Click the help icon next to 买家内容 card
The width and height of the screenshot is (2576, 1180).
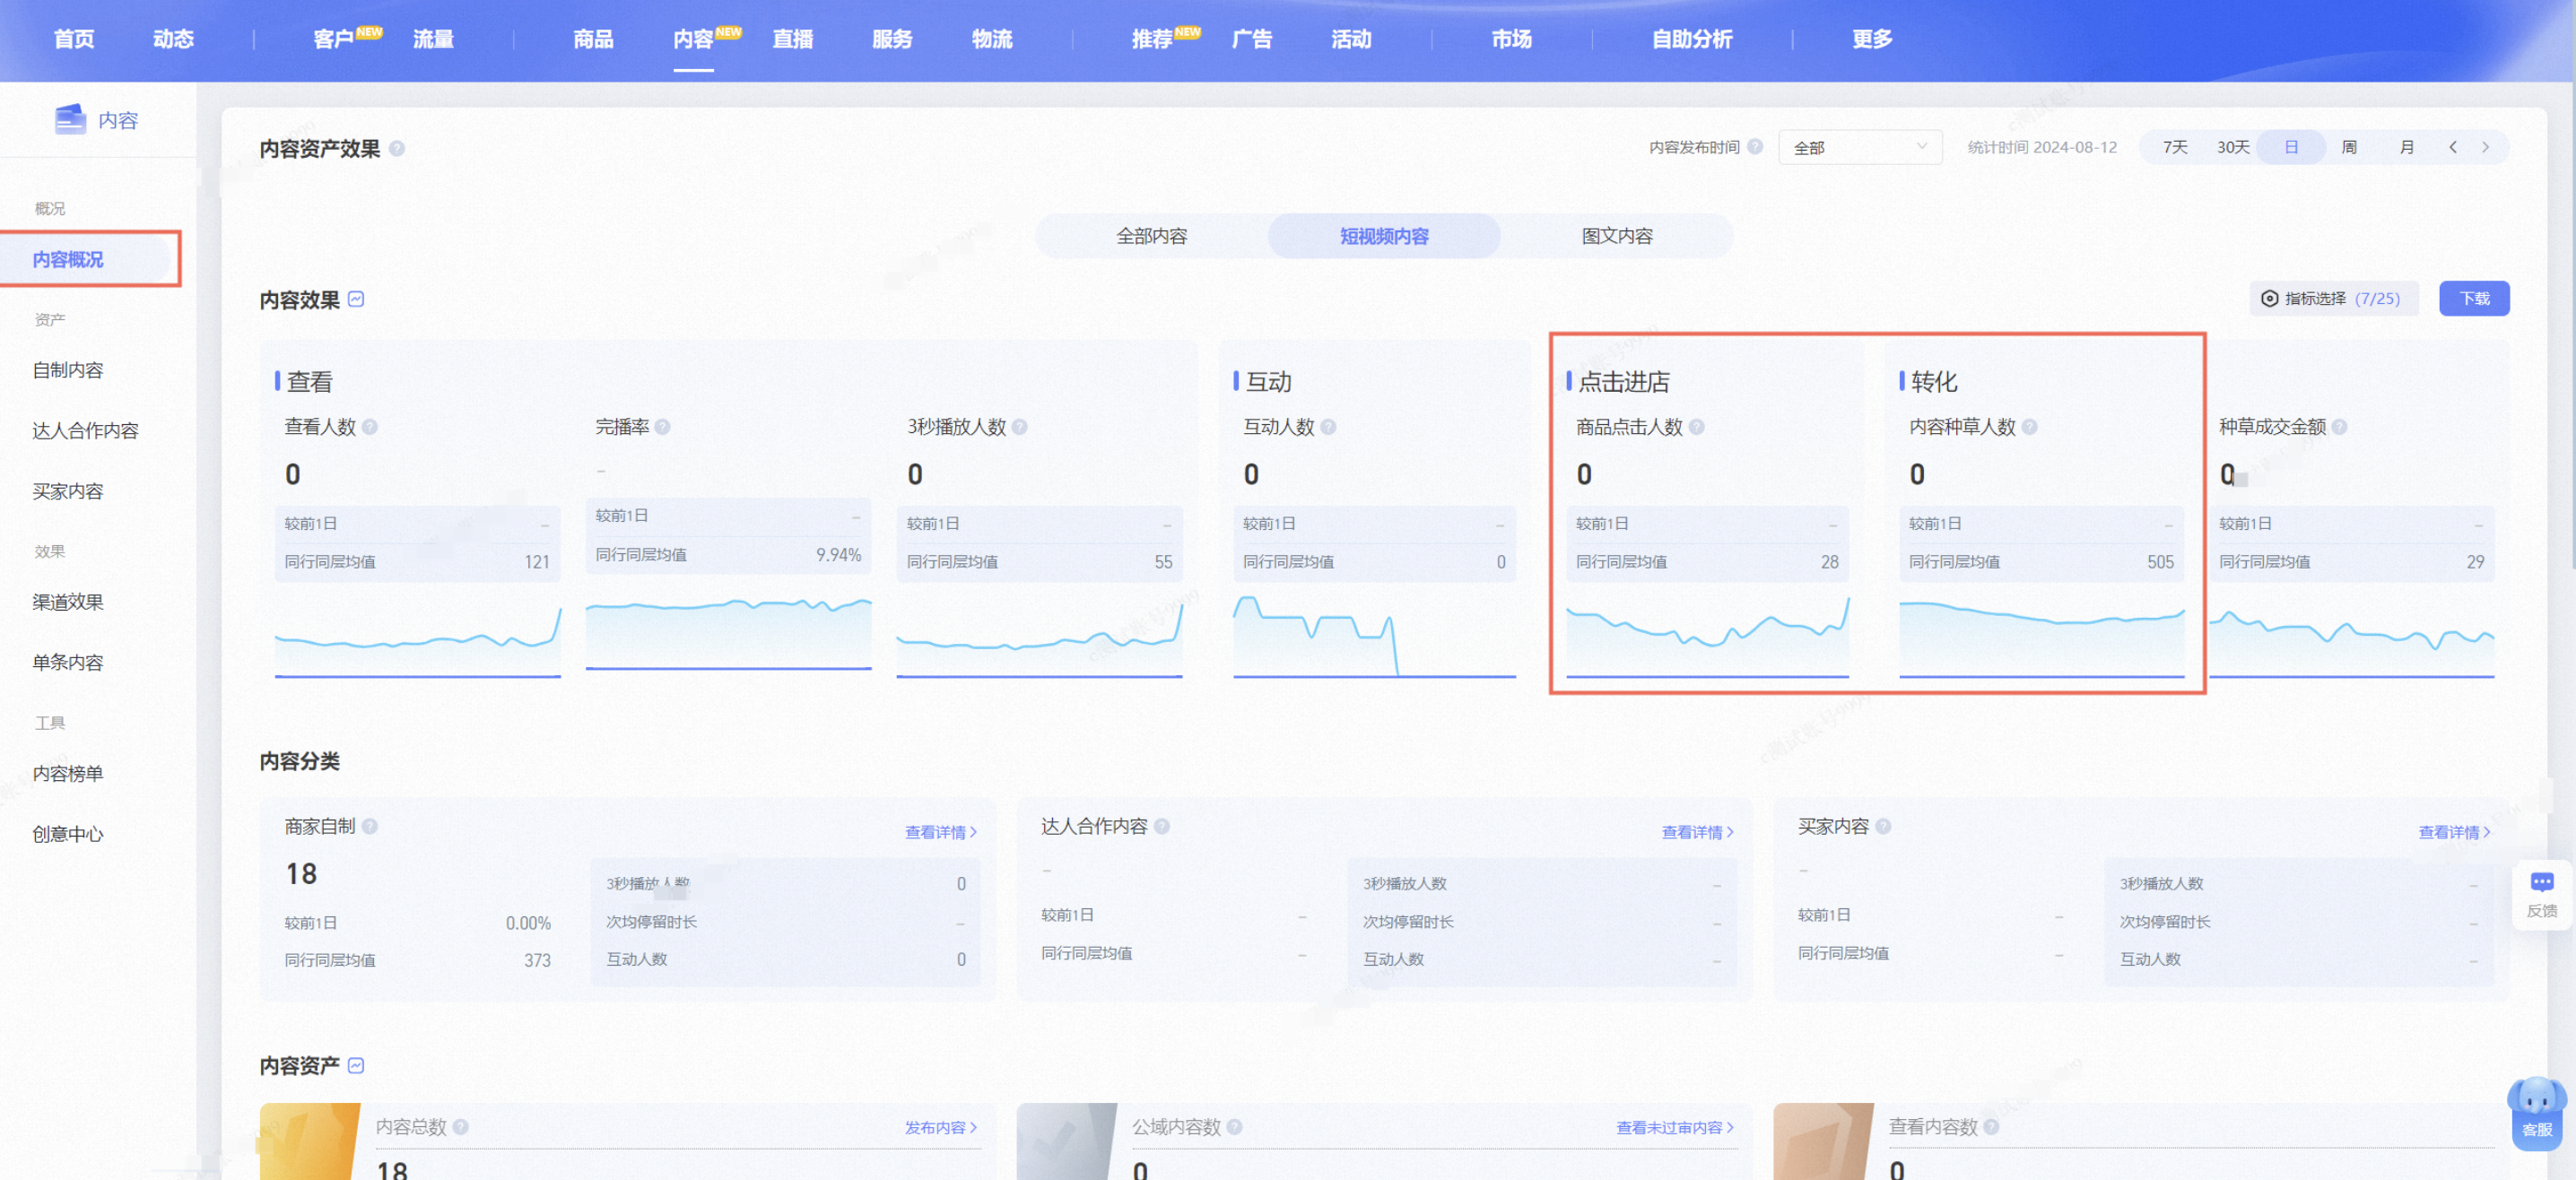point(1883,826)
